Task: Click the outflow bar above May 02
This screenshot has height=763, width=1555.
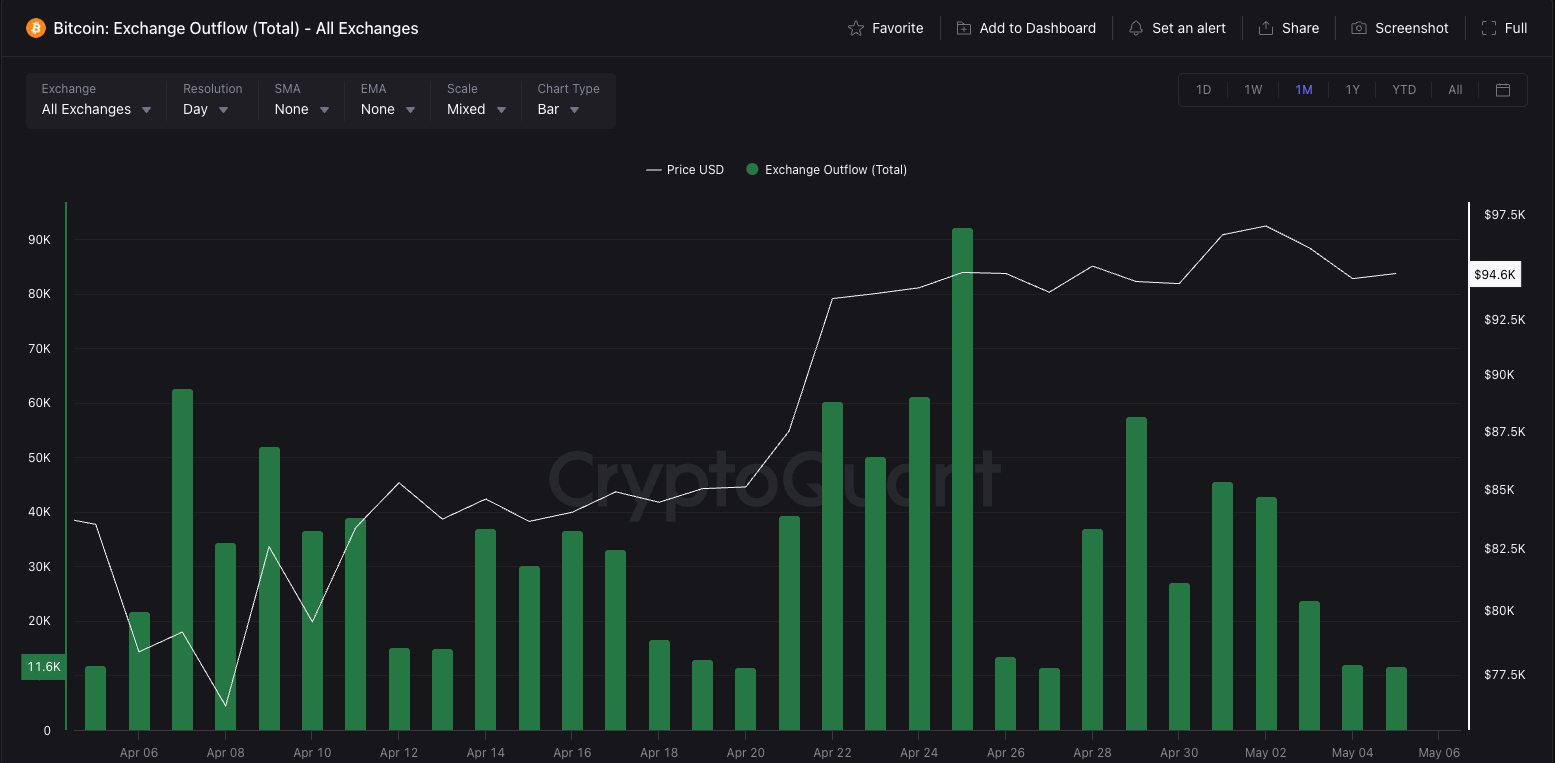Action: click(1266, 614)
